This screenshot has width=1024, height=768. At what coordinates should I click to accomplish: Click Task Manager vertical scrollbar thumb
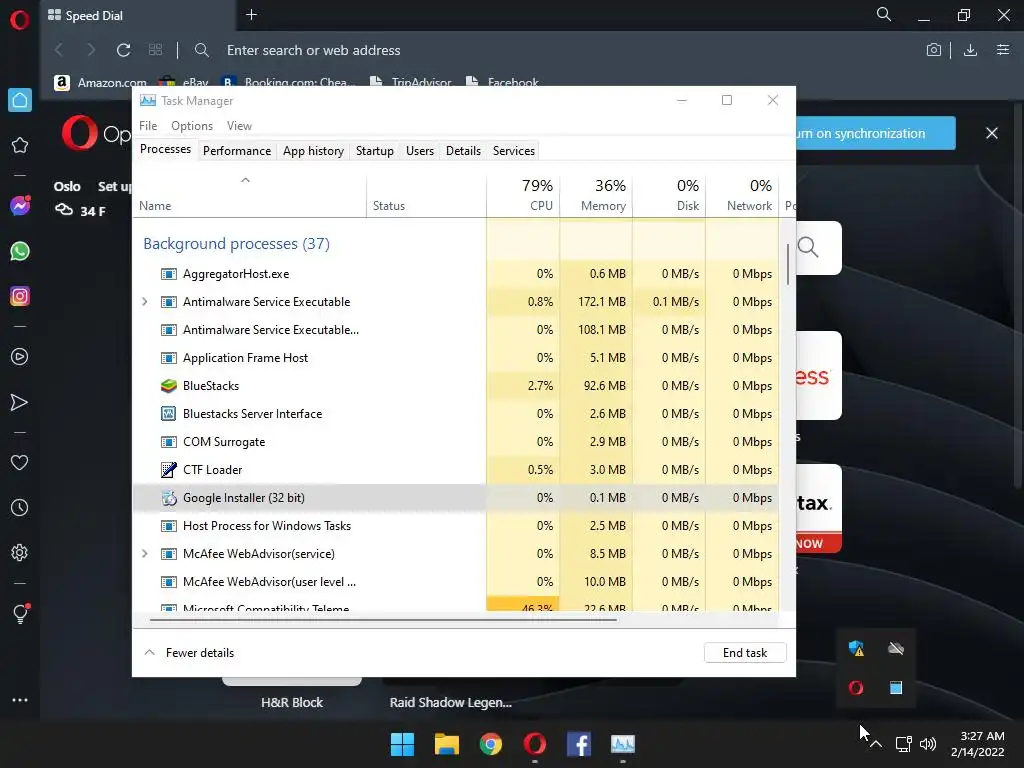(x=788, y=264)
